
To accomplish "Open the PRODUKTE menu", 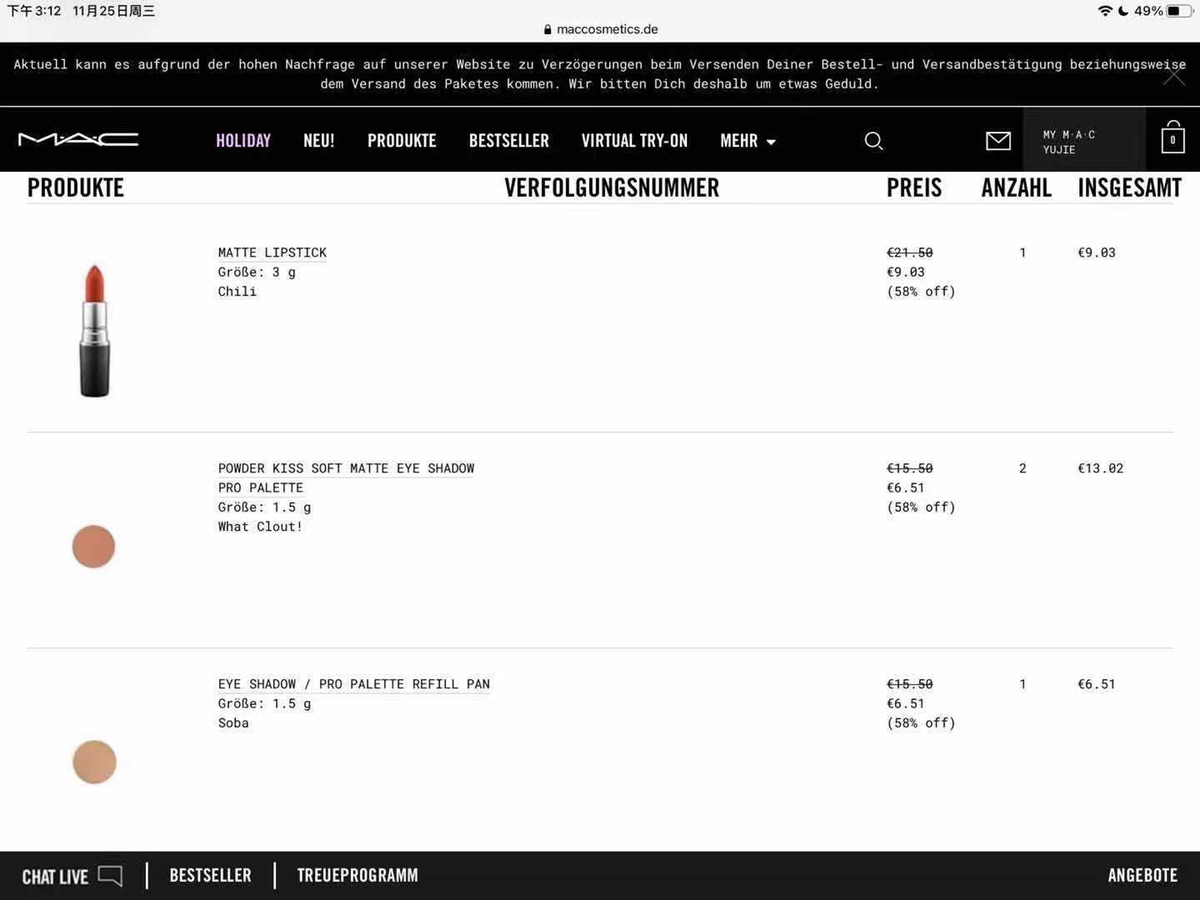I will click(402, 141).
